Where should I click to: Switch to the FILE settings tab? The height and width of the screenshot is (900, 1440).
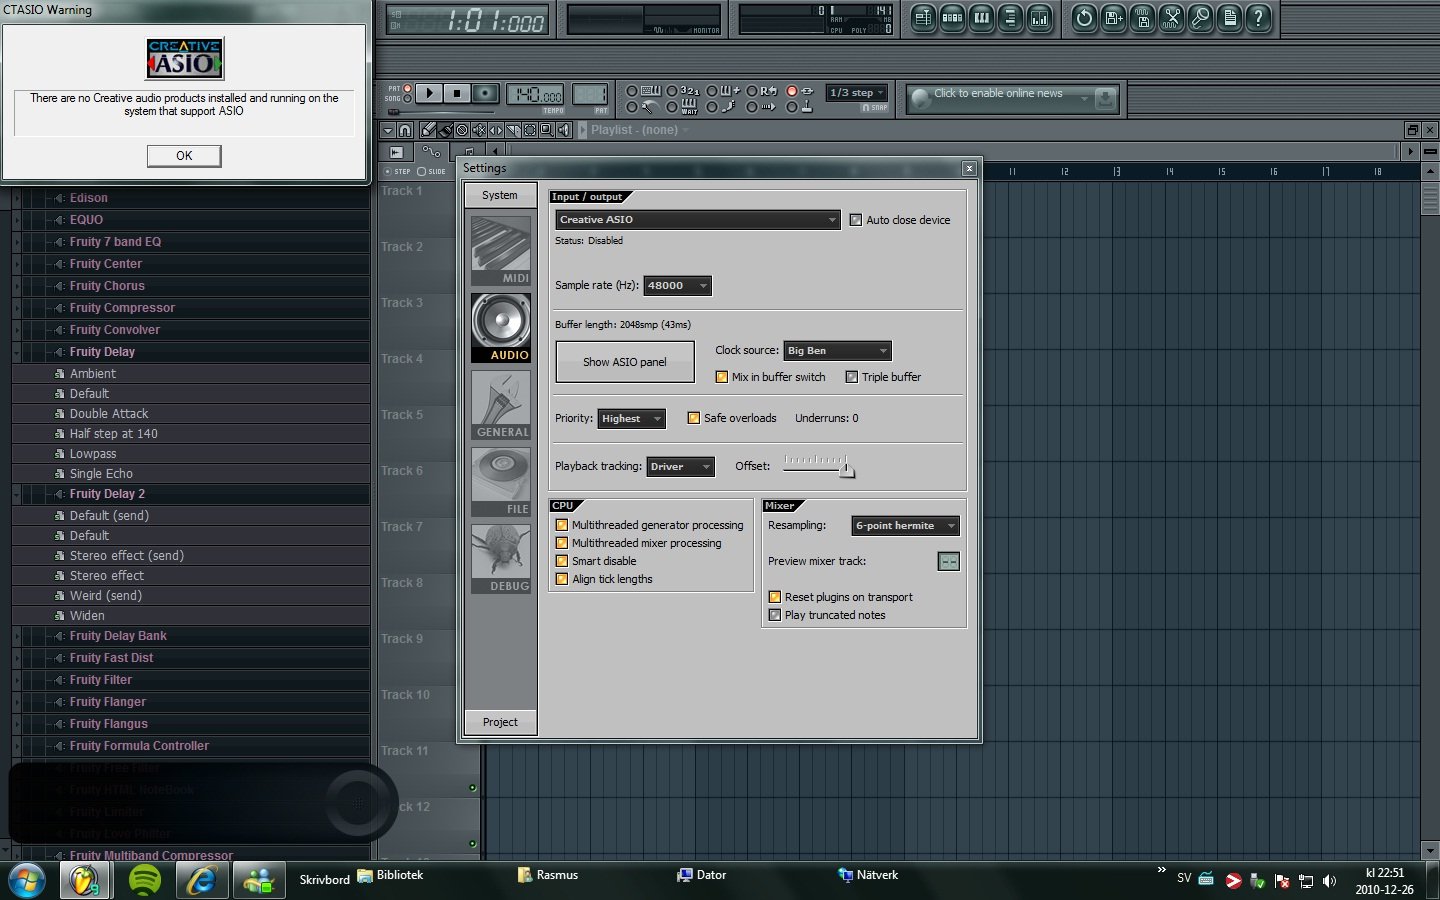click(x=501, y=482)
